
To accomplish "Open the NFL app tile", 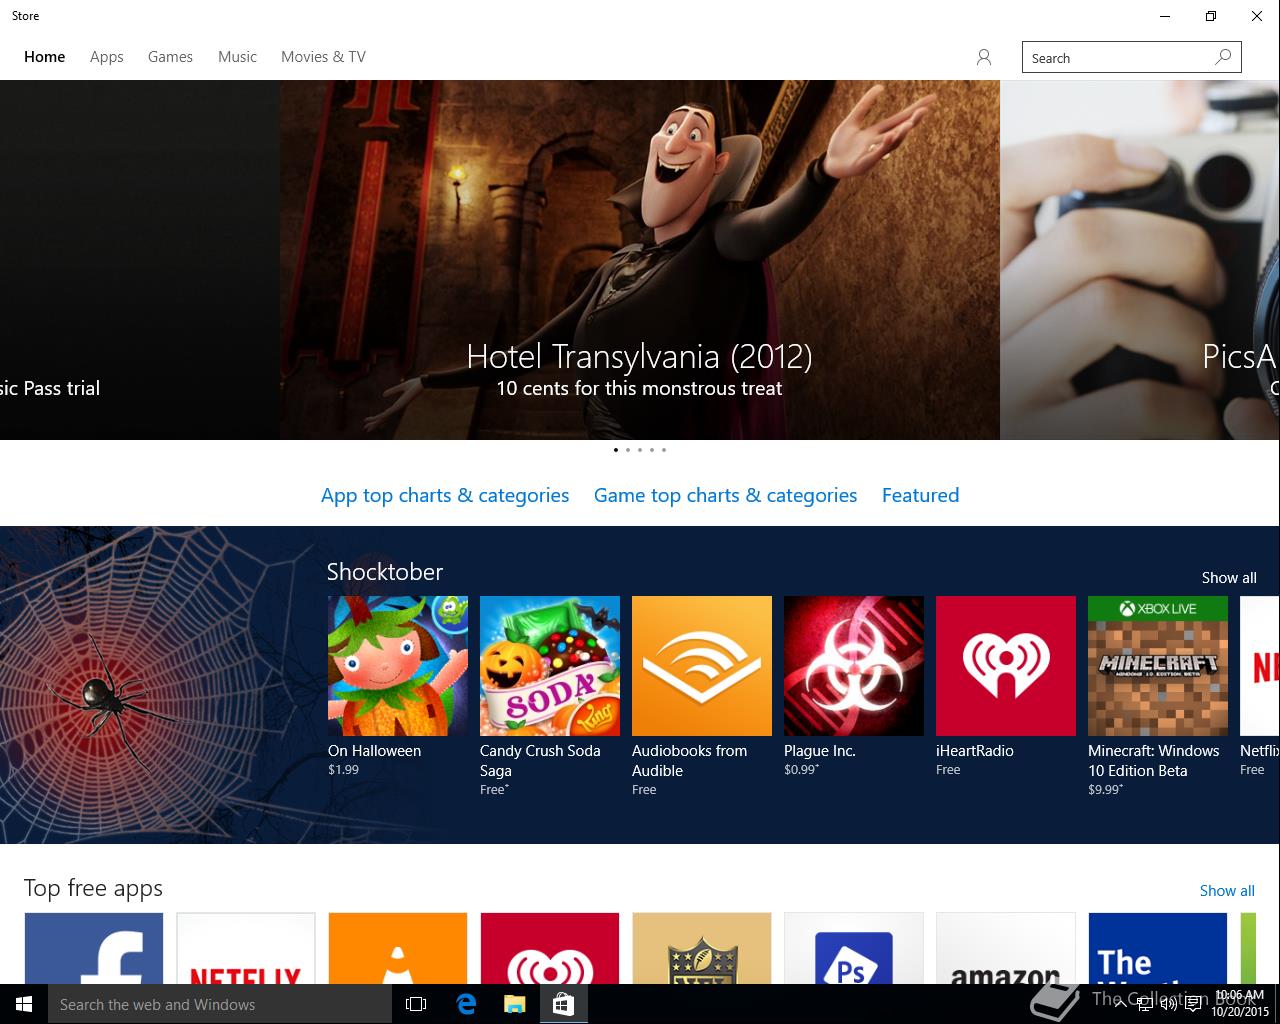I will (702, 948).
